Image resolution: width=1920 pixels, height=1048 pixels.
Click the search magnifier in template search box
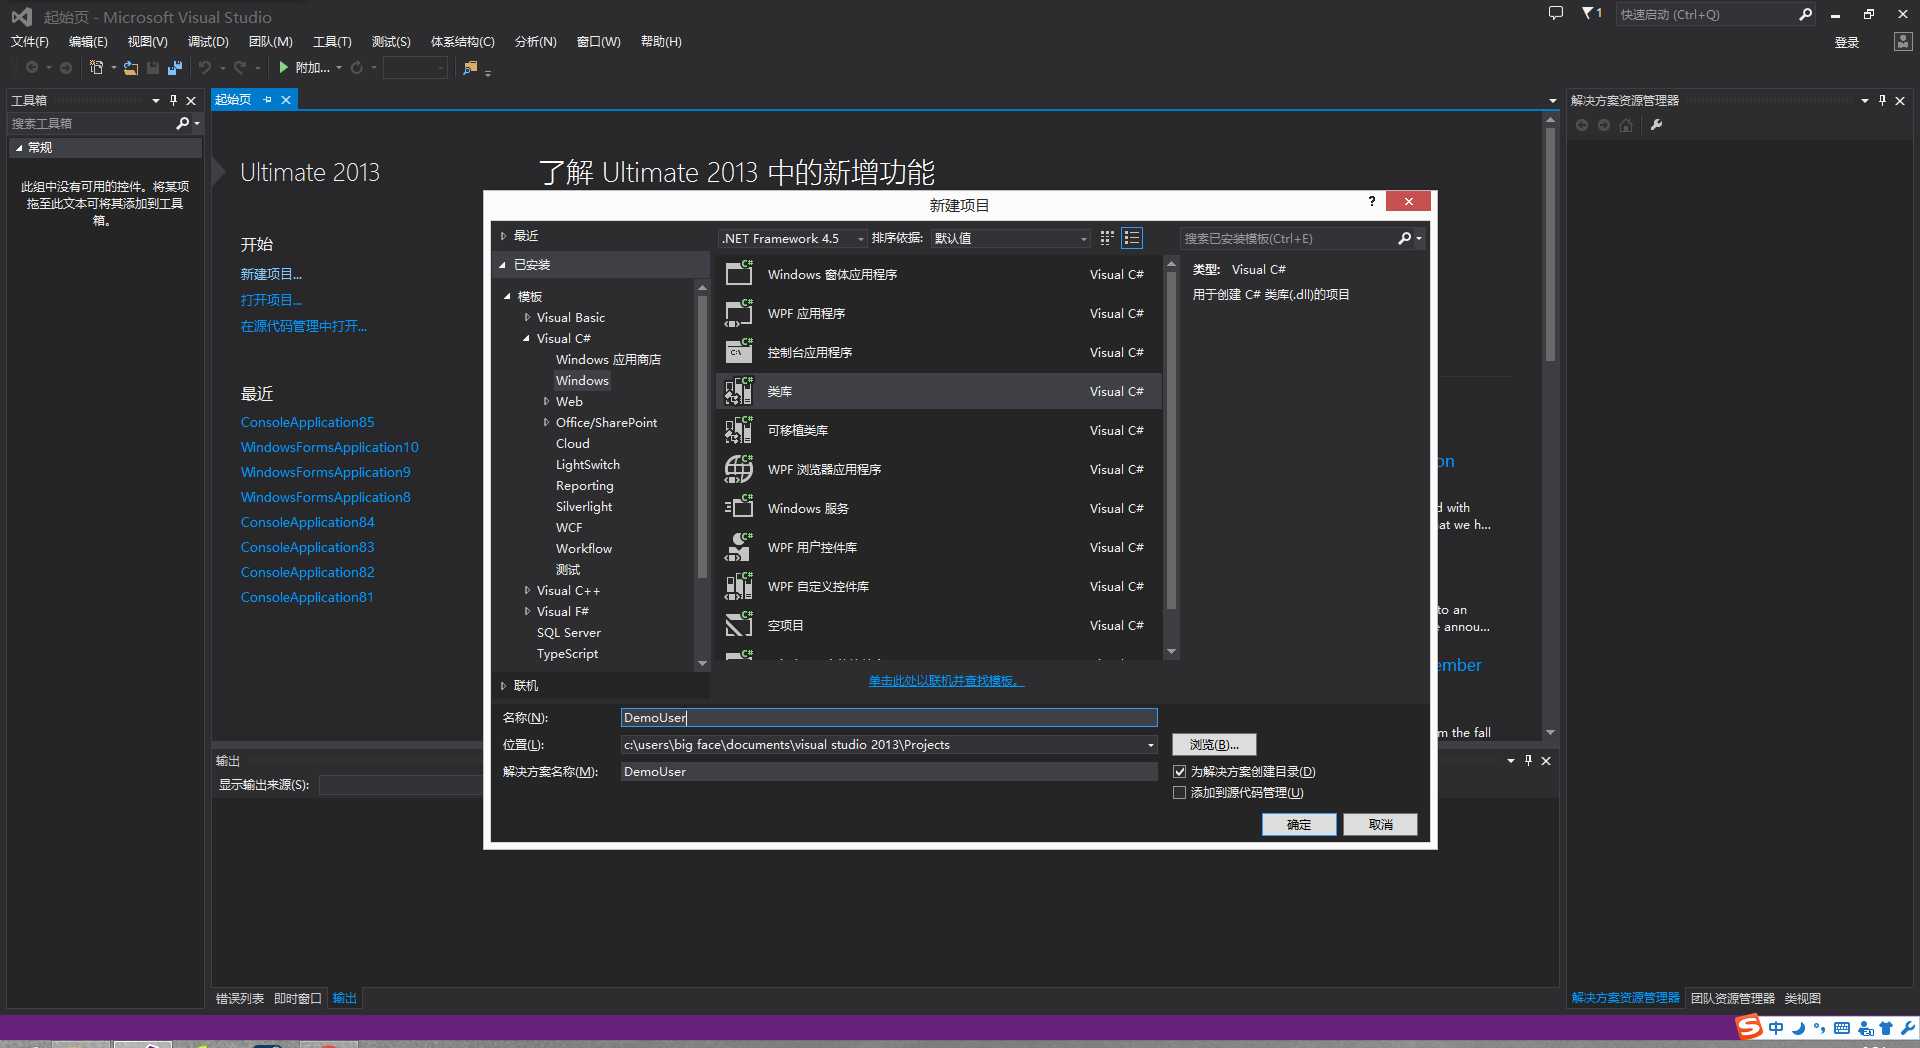click(x=1405, y=238)
